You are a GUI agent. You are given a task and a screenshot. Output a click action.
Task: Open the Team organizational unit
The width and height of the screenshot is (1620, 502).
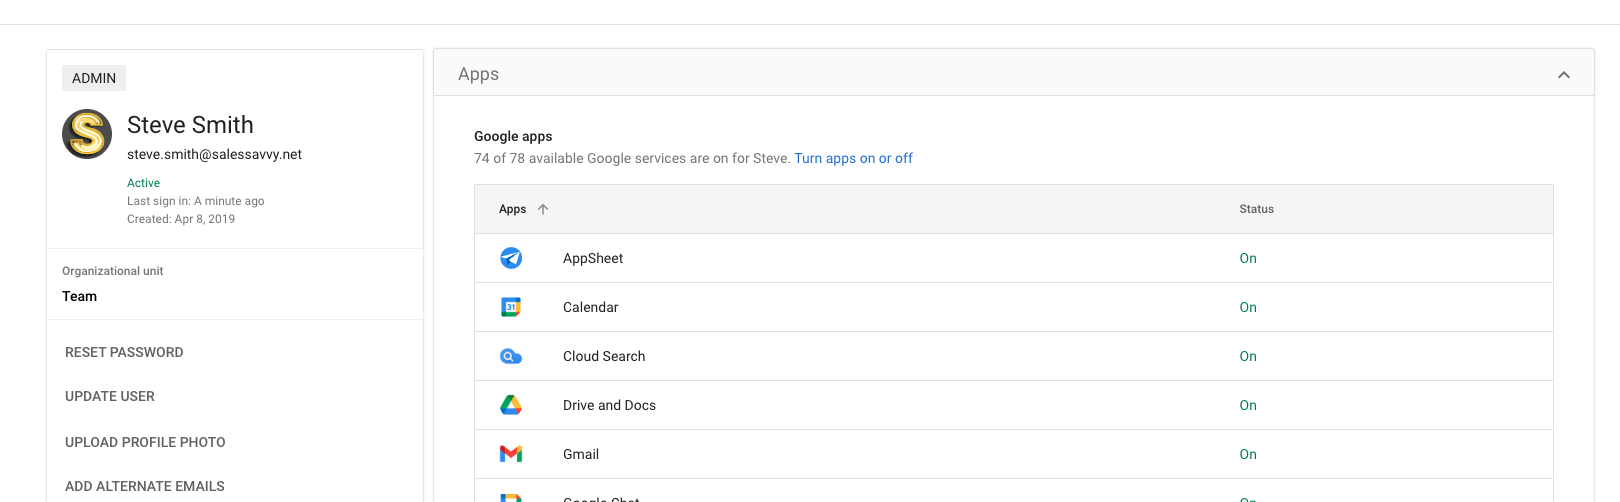point(80,296)
